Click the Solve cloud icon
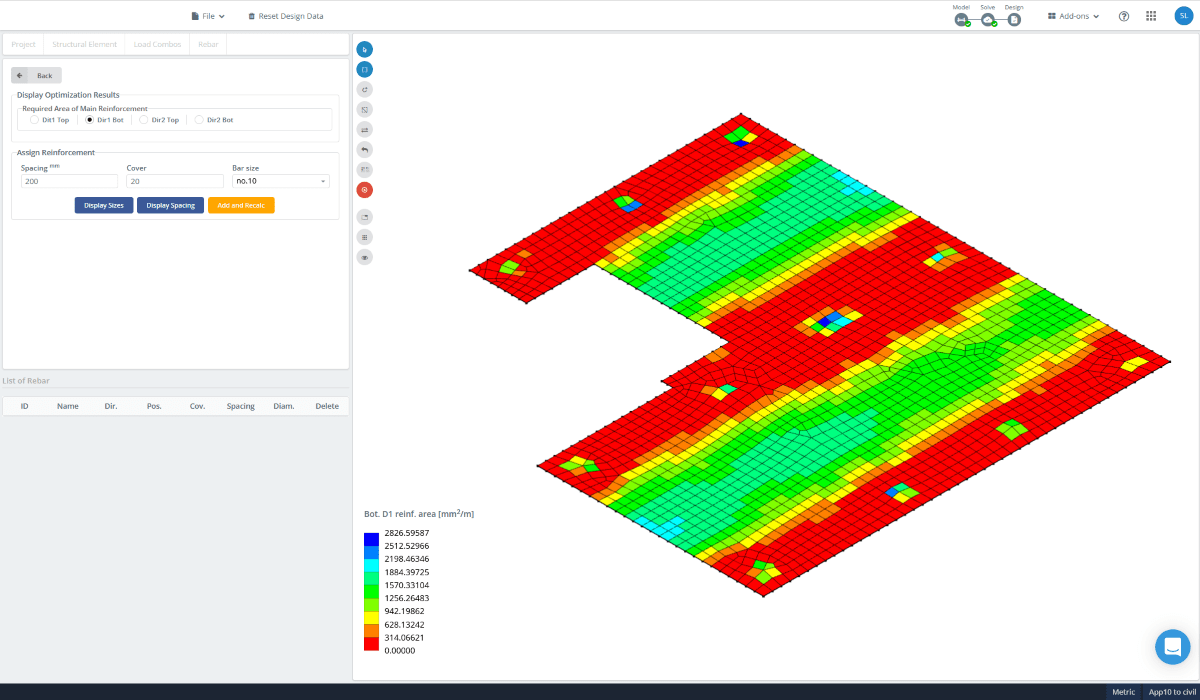 coord(988,18)
